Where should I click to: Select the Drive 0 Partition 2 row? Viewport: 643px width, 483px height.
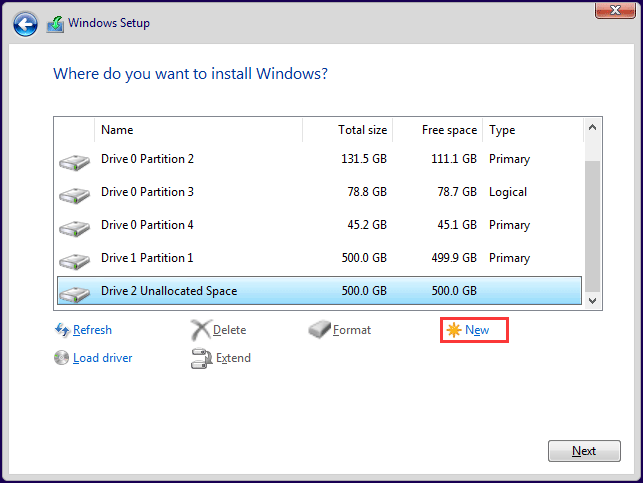point(319,159)
